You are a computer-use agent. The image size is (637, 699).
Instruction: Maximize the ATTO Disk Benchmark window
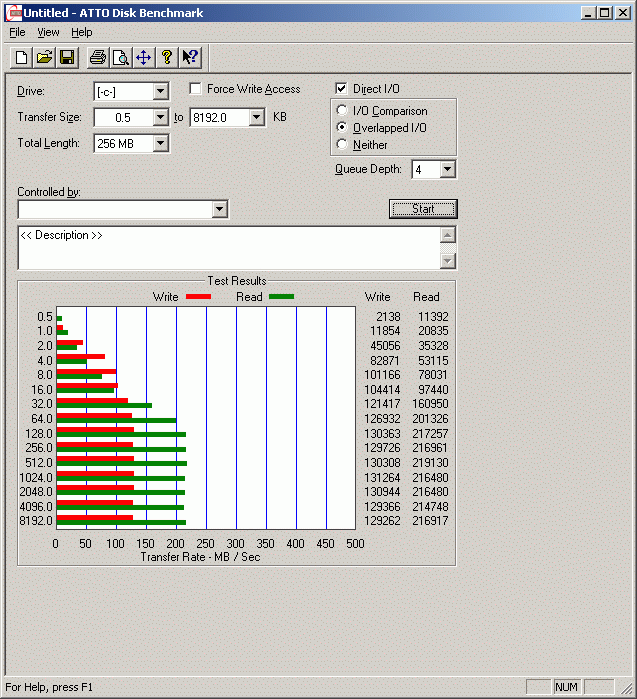604,13
